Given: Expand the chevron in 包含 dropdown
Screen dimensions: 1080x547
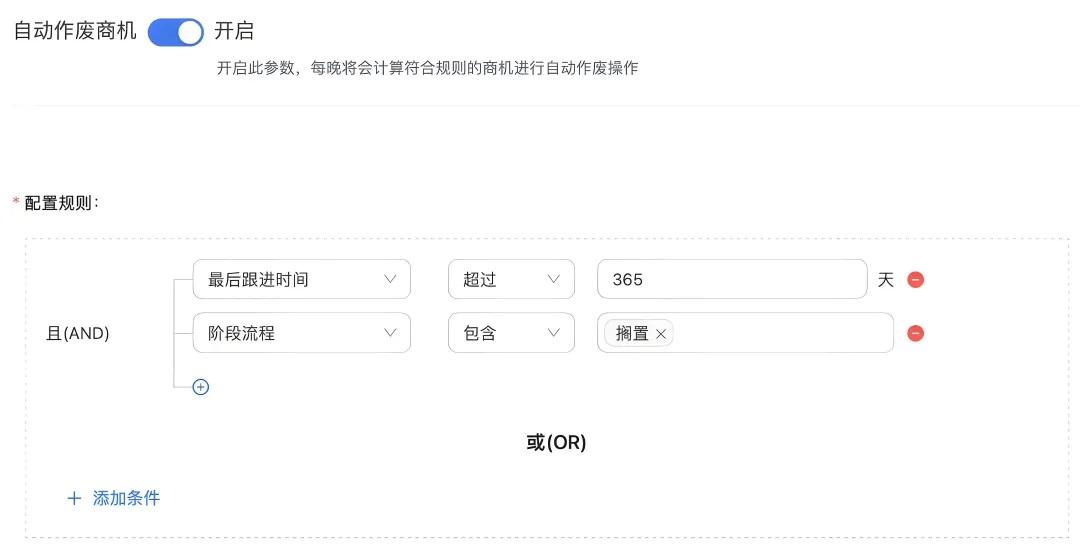Looking at the screenshot, I should pyautogui.click(x=553, y=333).
